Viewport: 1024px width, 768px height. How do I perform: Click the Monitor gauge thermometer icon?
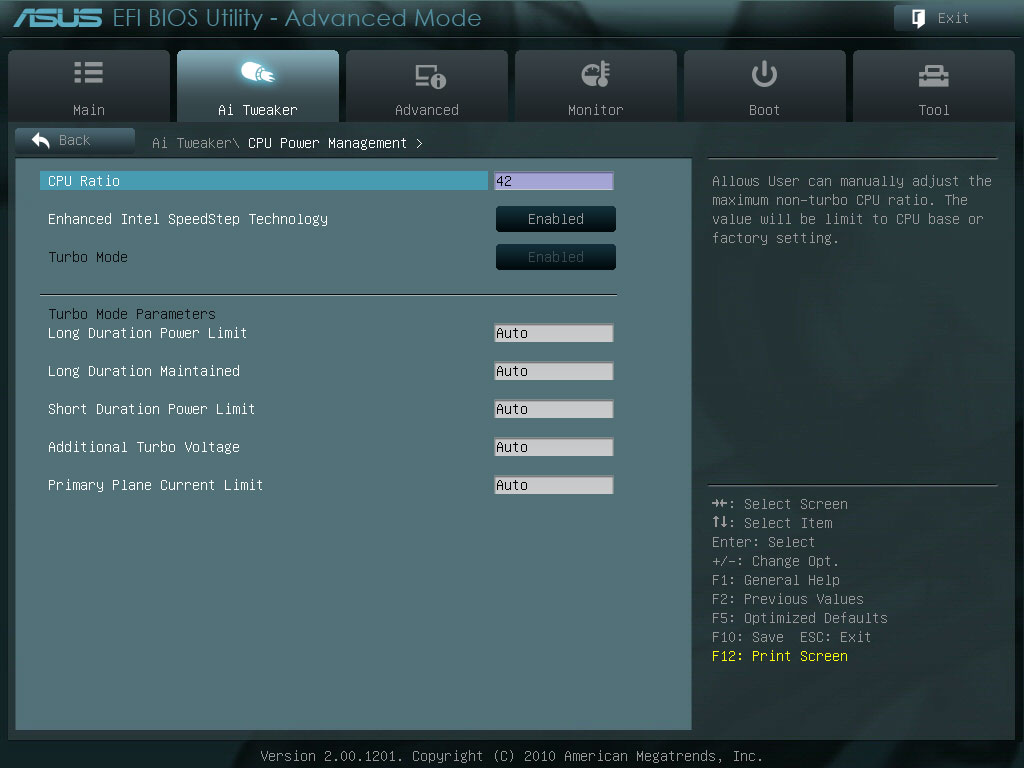[x=596, y=74]
